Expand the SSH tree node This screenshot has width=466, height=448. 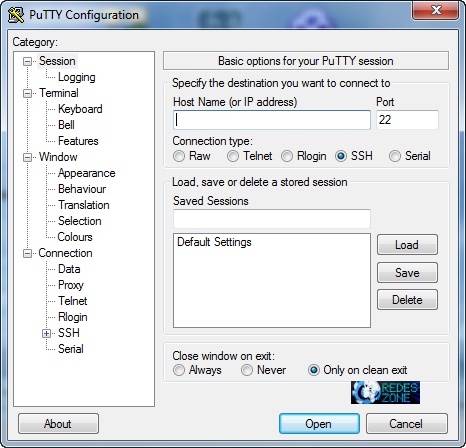47,333
